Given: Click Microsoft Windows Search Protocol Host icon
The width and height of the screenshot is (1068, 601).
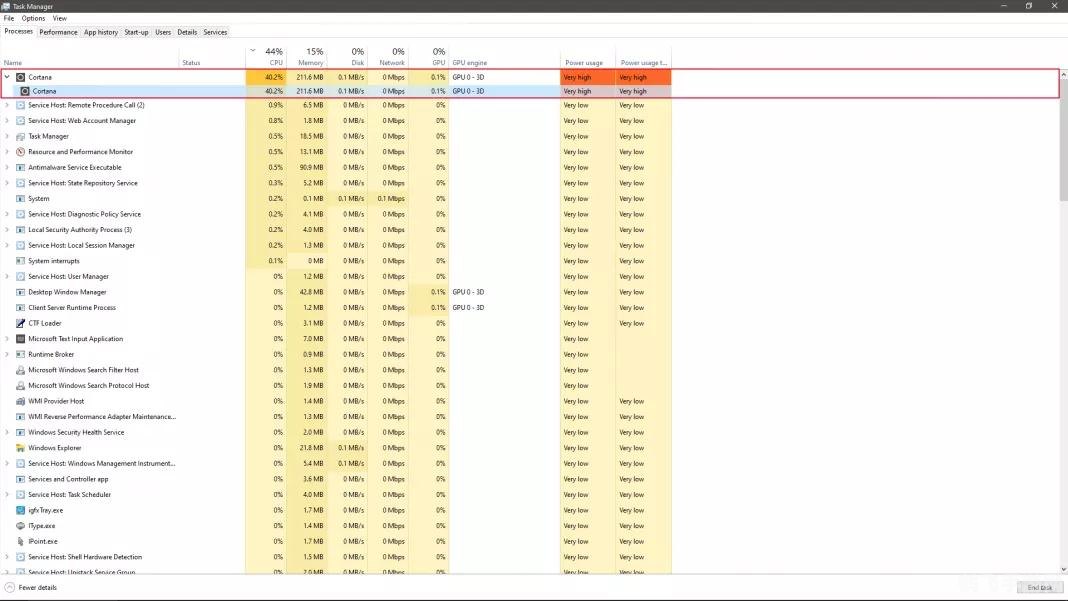Looking at the screenshot, I should 20,386.
